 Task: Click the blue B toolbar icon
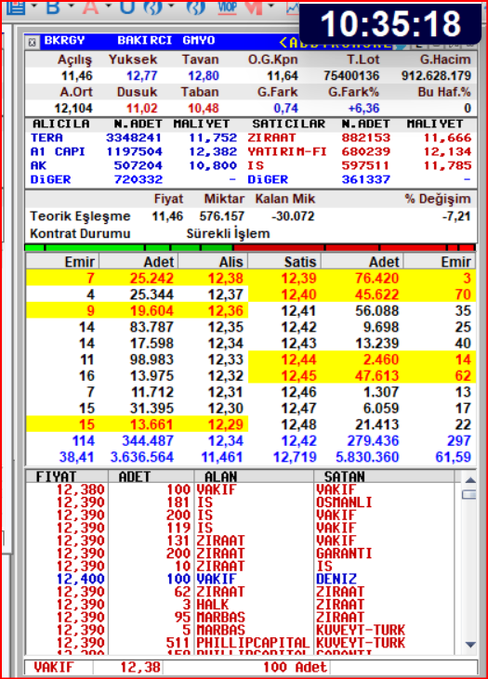click(52, 7)
